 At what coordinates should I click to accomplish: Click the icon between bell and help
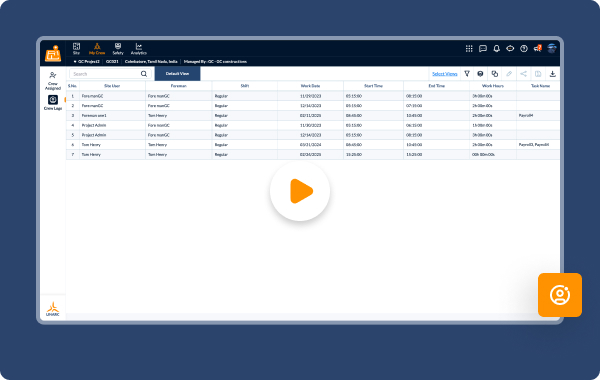[510, 49]
